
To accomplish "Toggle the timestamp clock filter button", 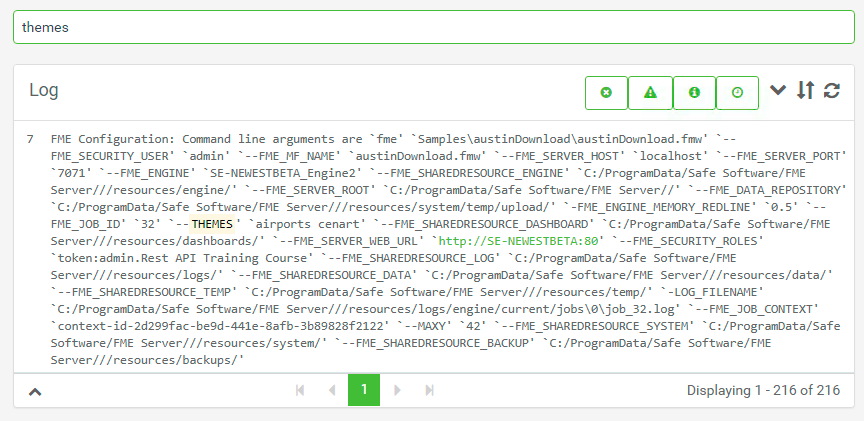I will 737,93.
